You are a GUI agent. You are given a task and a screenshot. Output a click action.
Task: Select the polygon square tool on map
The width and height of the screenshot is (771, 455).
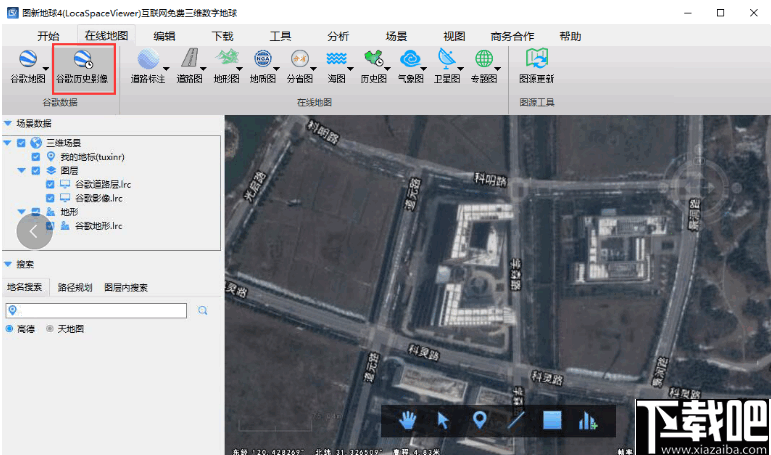point(552,421)
